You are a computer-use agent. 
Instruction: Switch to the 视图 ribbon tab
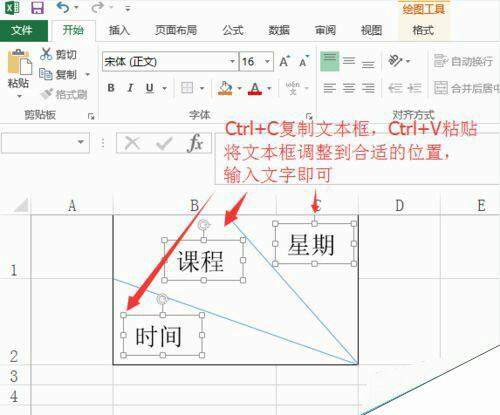coord(371,30)
